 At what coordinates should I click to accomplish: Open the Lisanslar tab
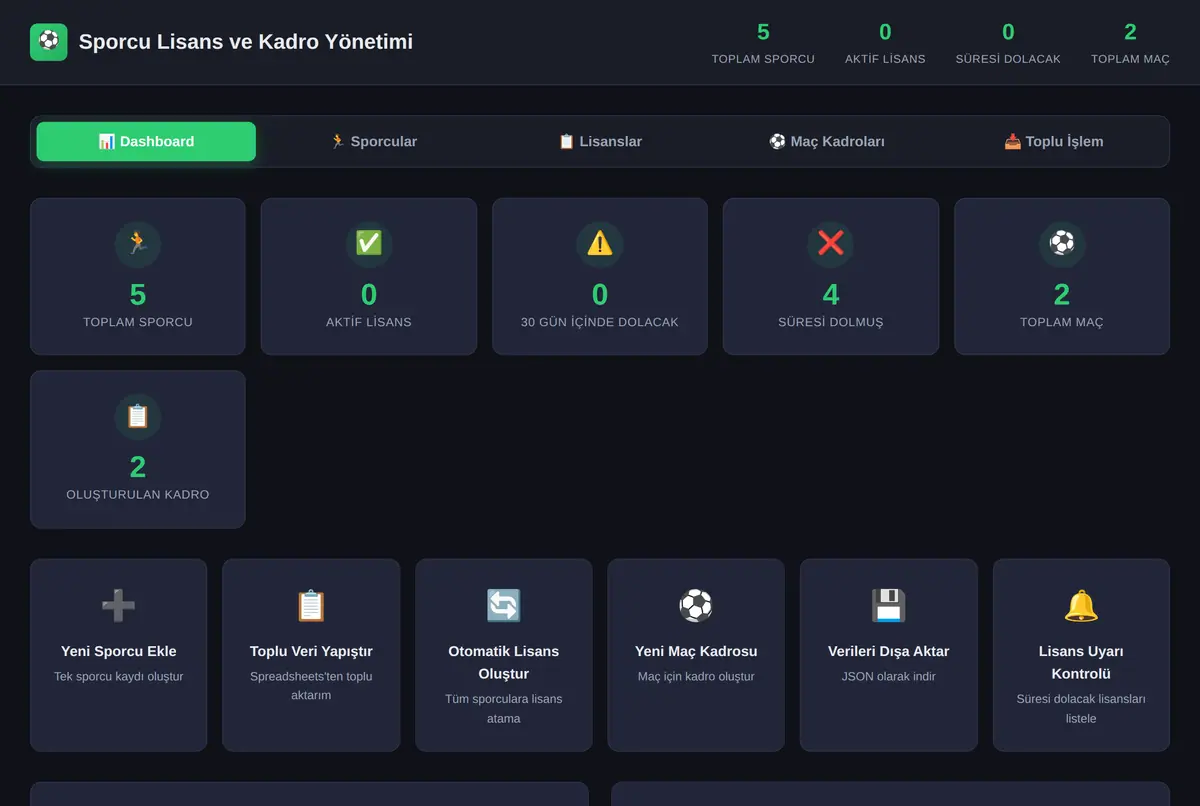pos(600,142)
